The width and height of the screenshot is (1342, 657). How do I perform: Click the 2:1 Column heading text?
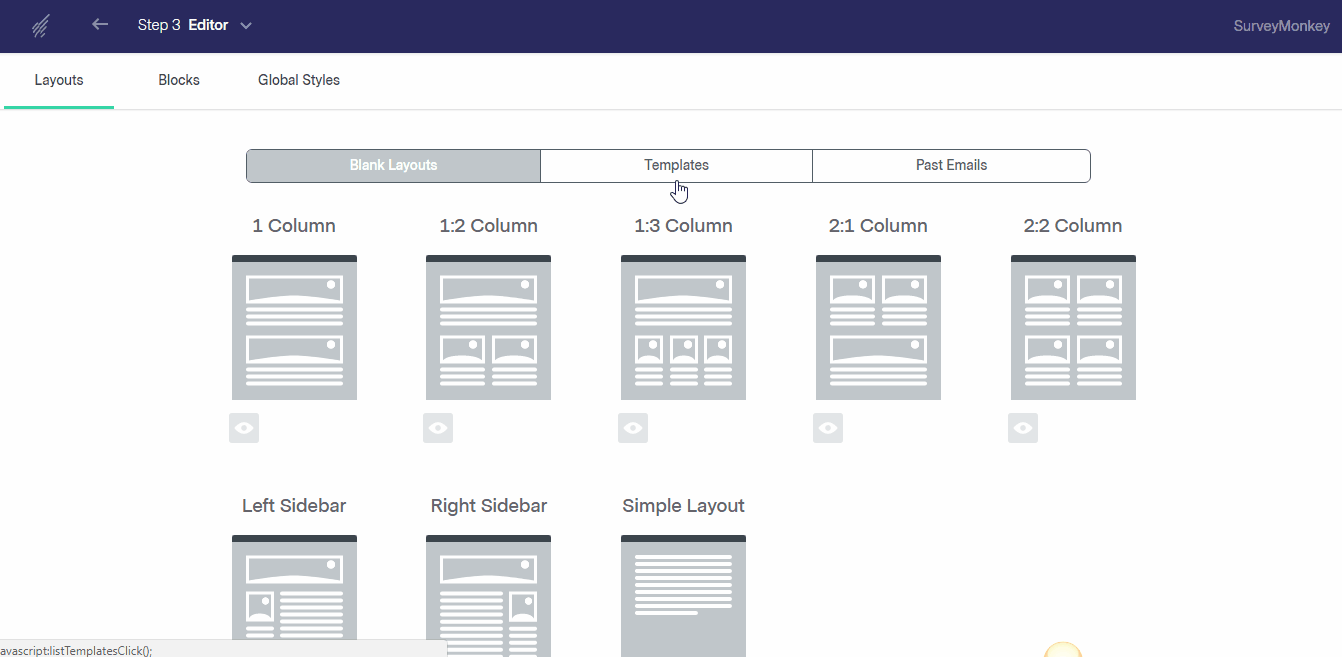tap(878, 226)
